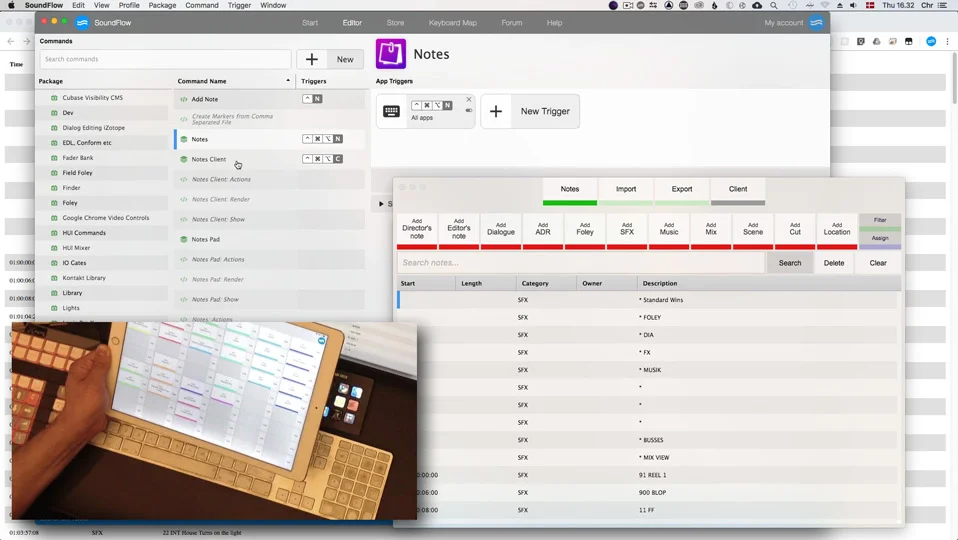Toggle the Assign button in Notes window

[880, 240]
